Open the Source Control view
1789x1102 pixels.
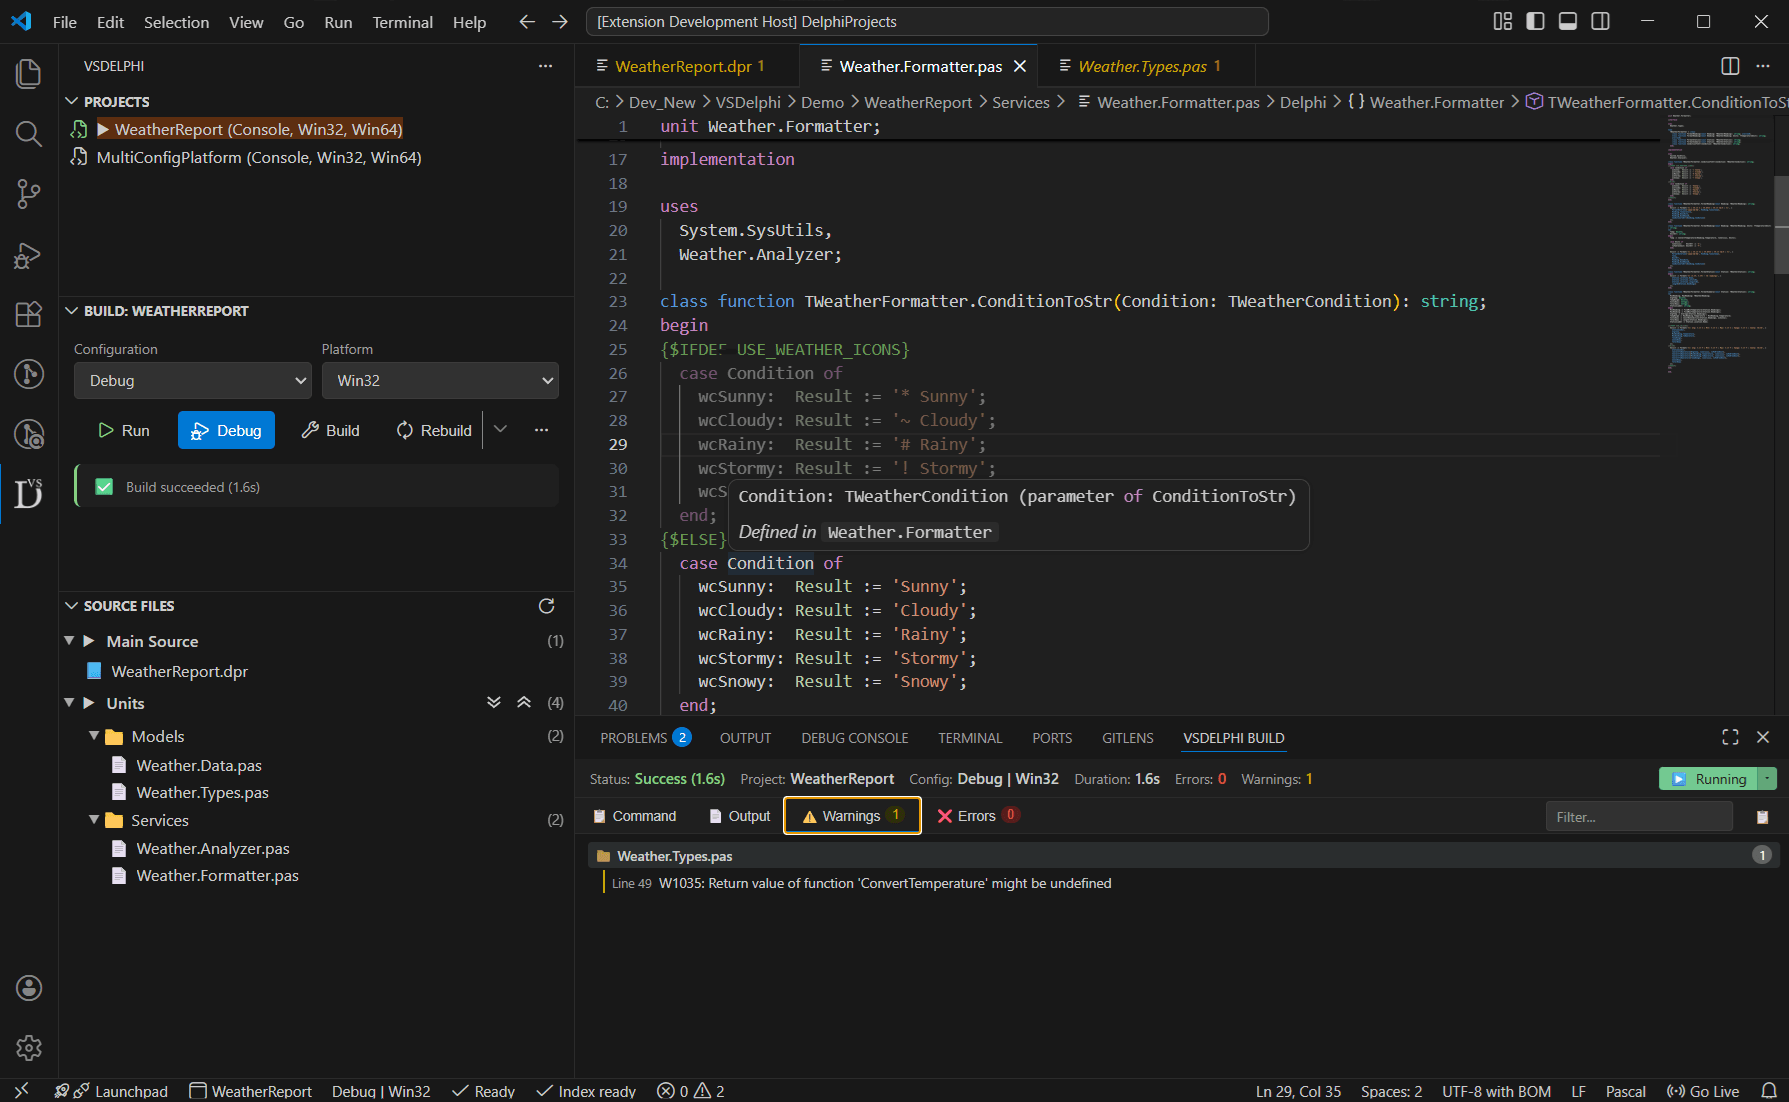click(x=28, y=194)
